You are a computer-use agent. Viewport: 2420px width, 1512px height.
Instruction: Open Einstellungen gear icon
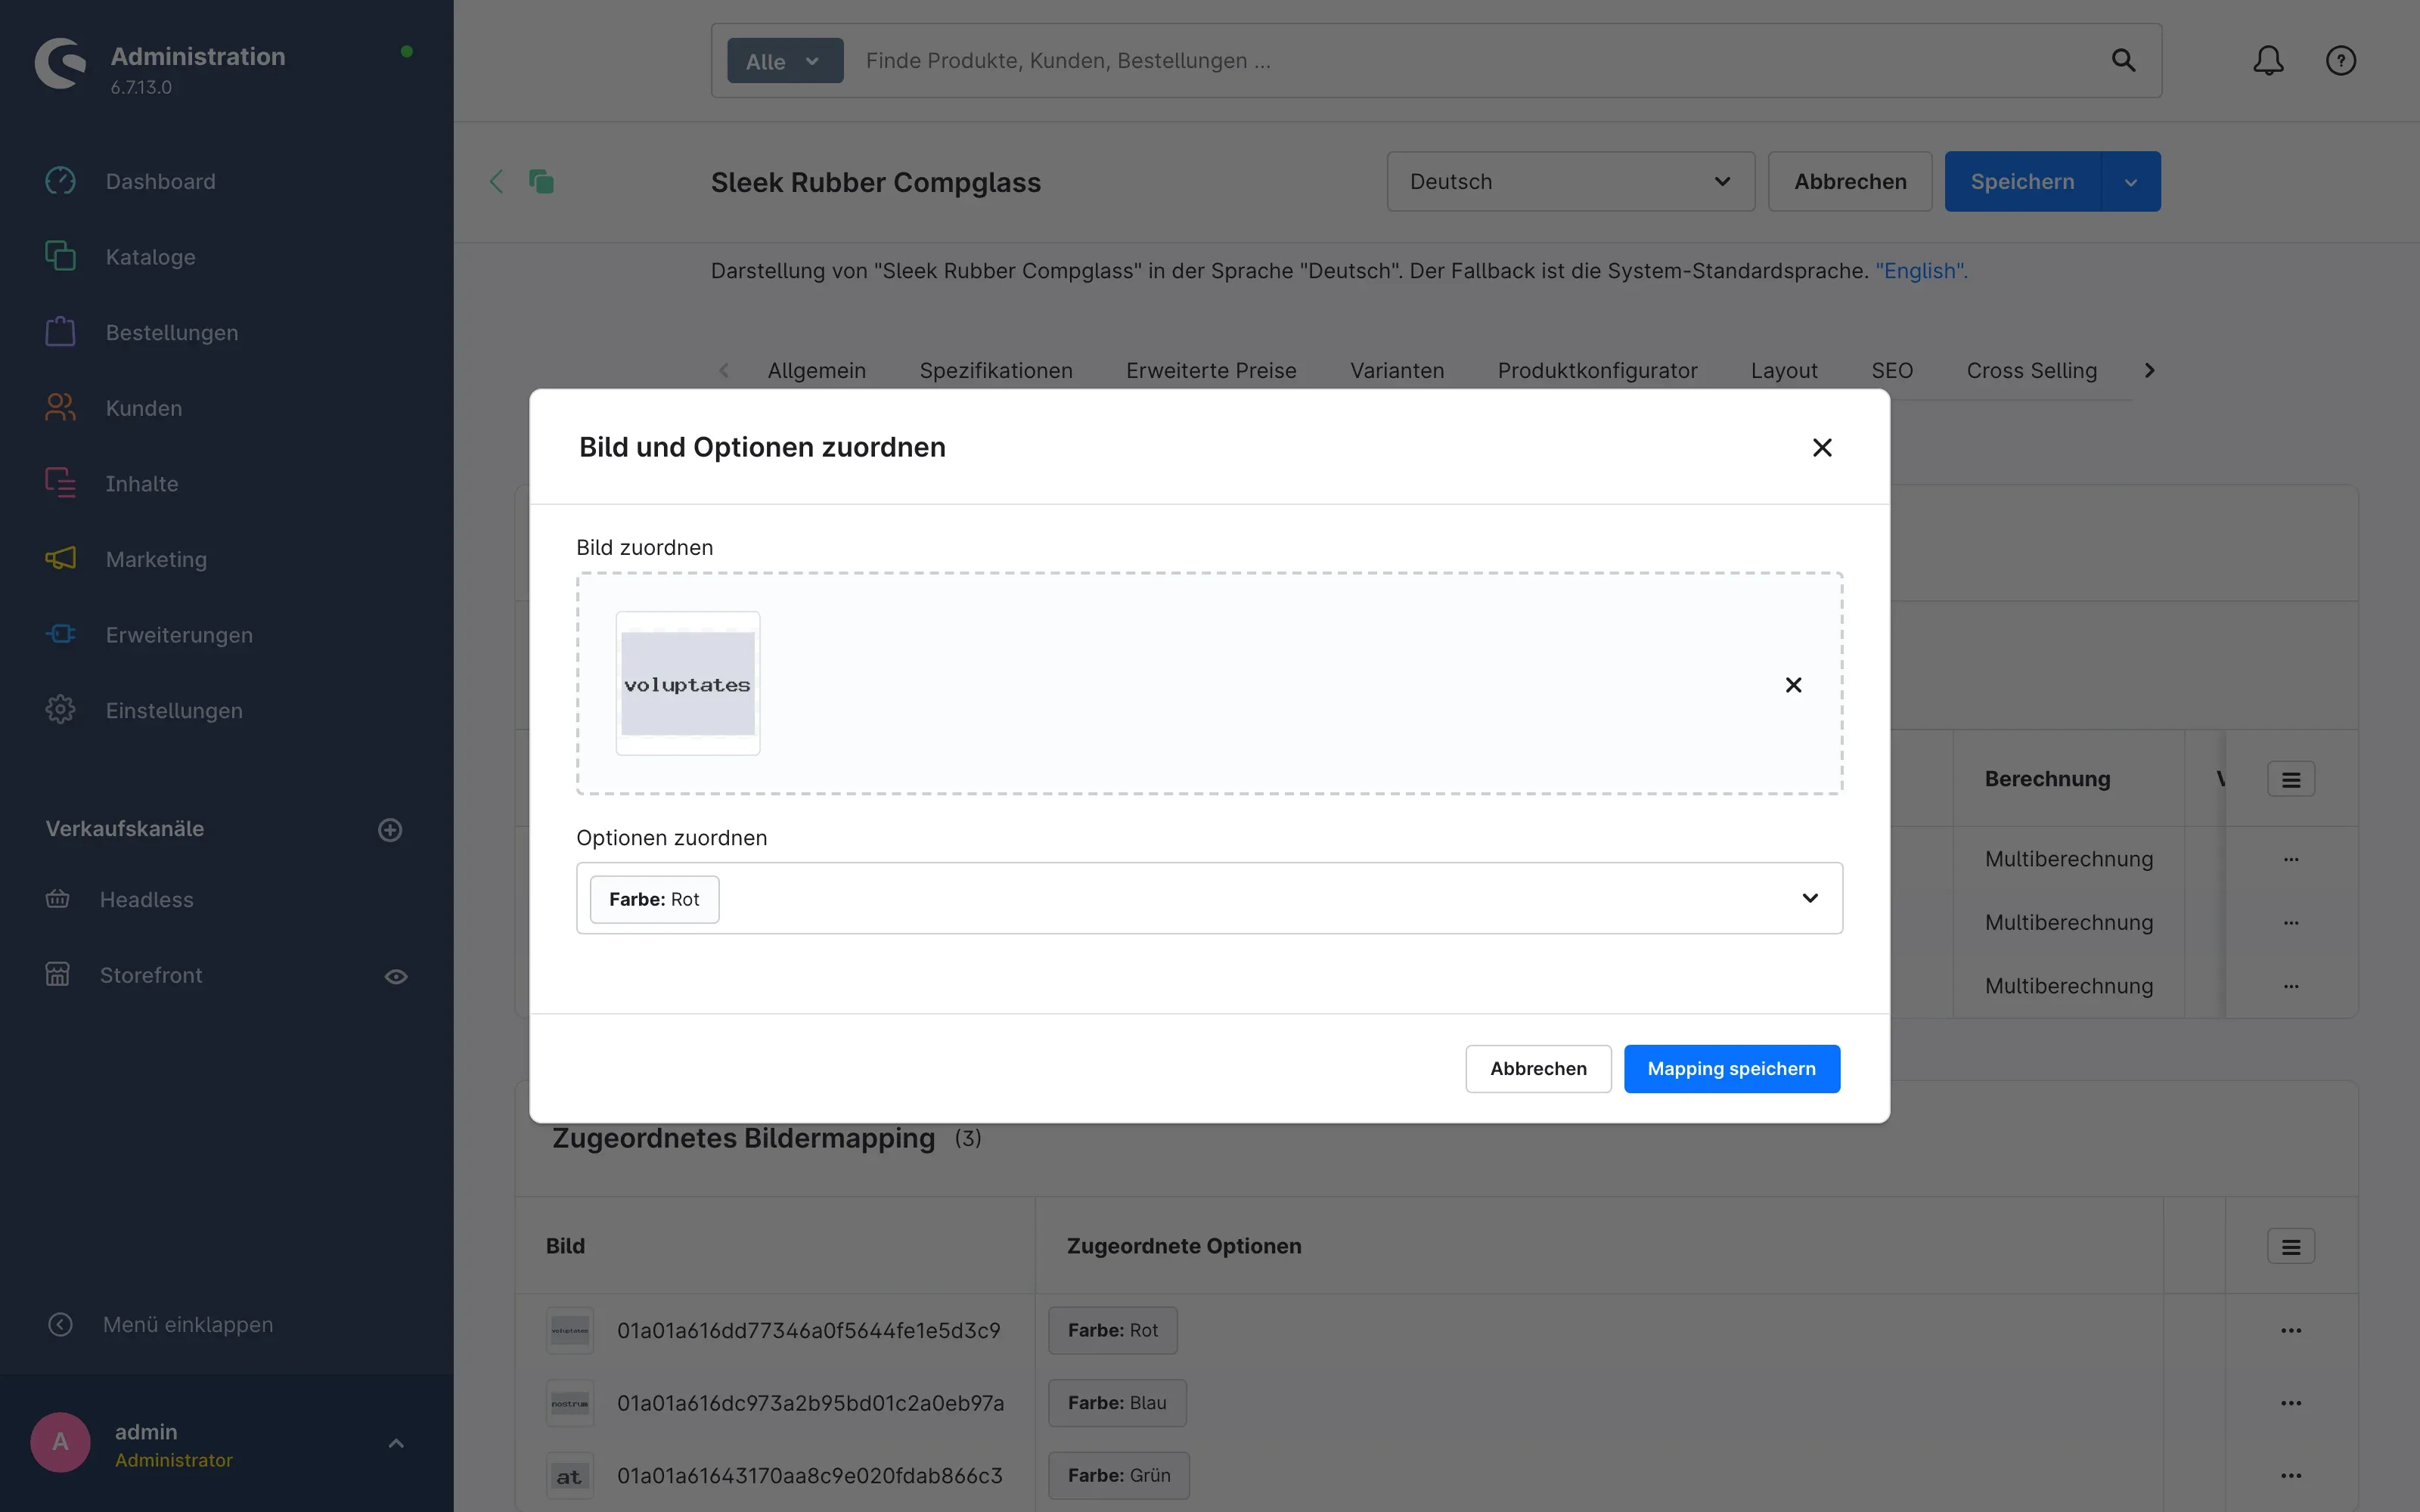click(x=60, y=710)
